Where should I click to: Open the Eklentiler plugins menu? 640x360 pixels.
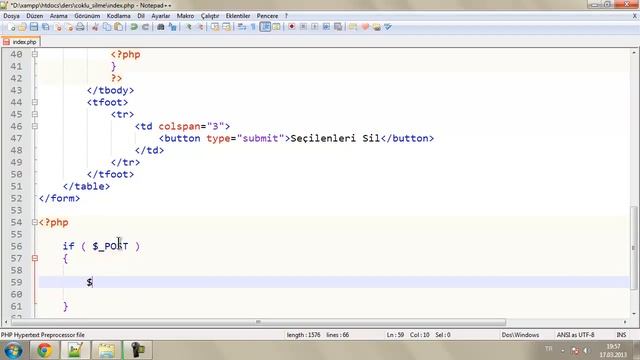point(238,16)
